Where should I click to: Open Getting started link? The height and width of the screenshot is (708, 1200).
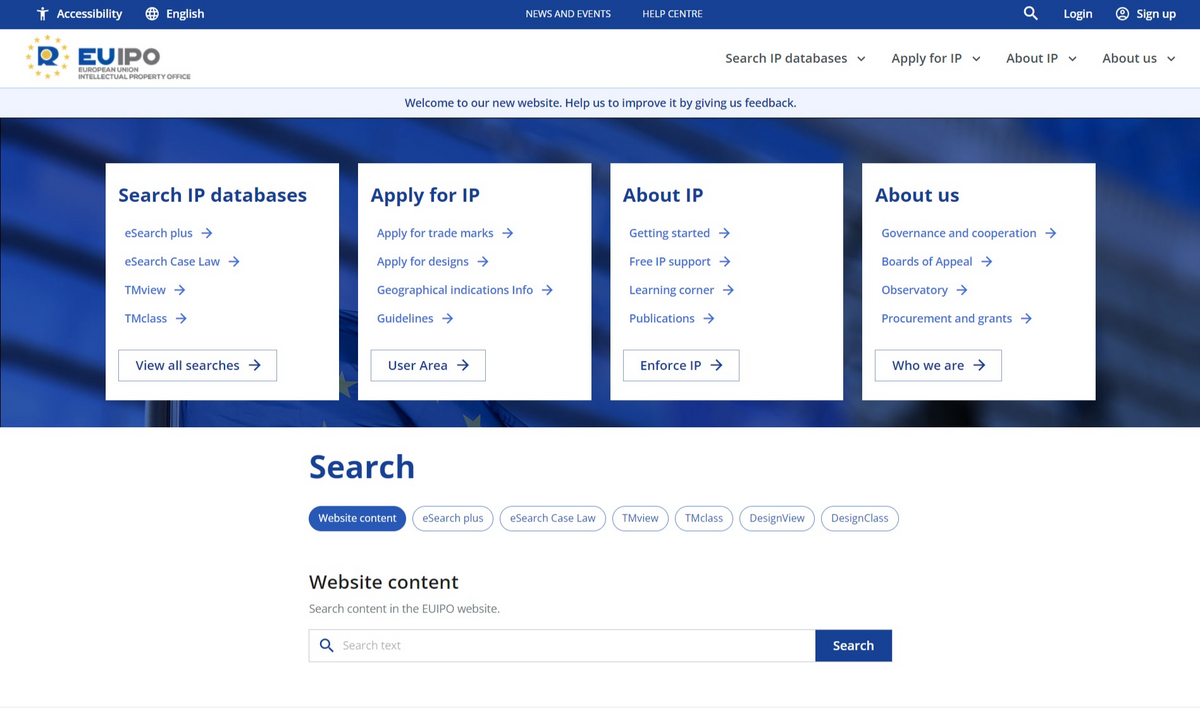[679, 233]
